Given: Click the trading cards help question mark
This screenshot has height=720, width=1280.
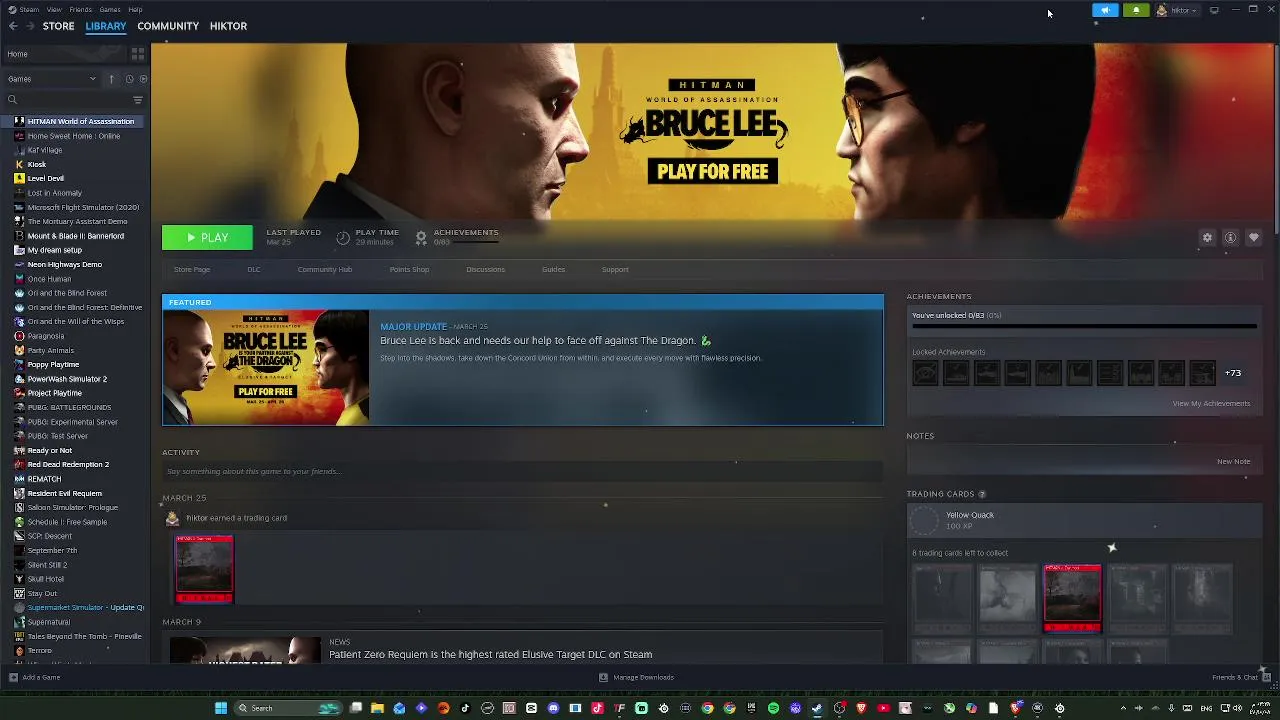Looking at the screenshot, I should [982, 494].
